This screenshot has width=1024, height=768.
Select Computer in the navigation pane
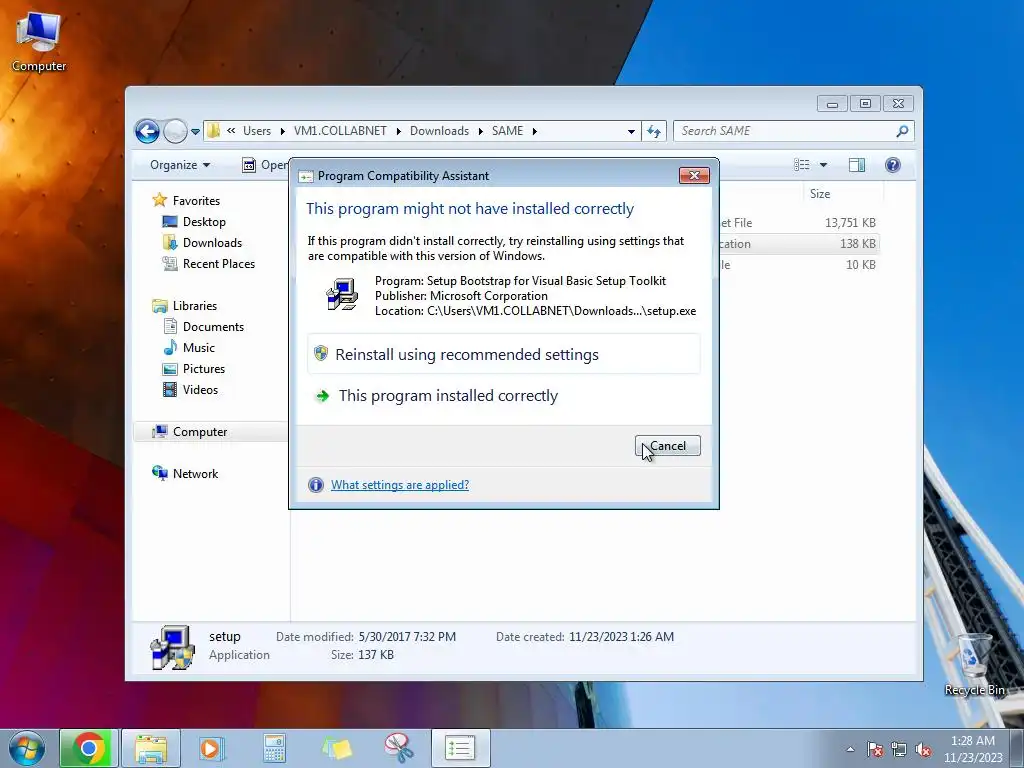point(200,432)
